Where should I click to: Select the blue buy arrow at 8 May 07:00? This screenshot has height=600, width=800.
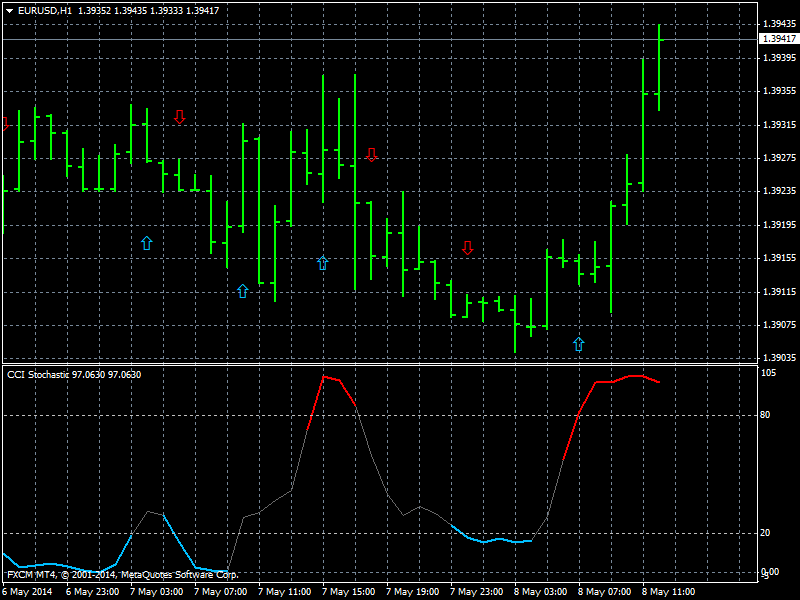(579, 344)
